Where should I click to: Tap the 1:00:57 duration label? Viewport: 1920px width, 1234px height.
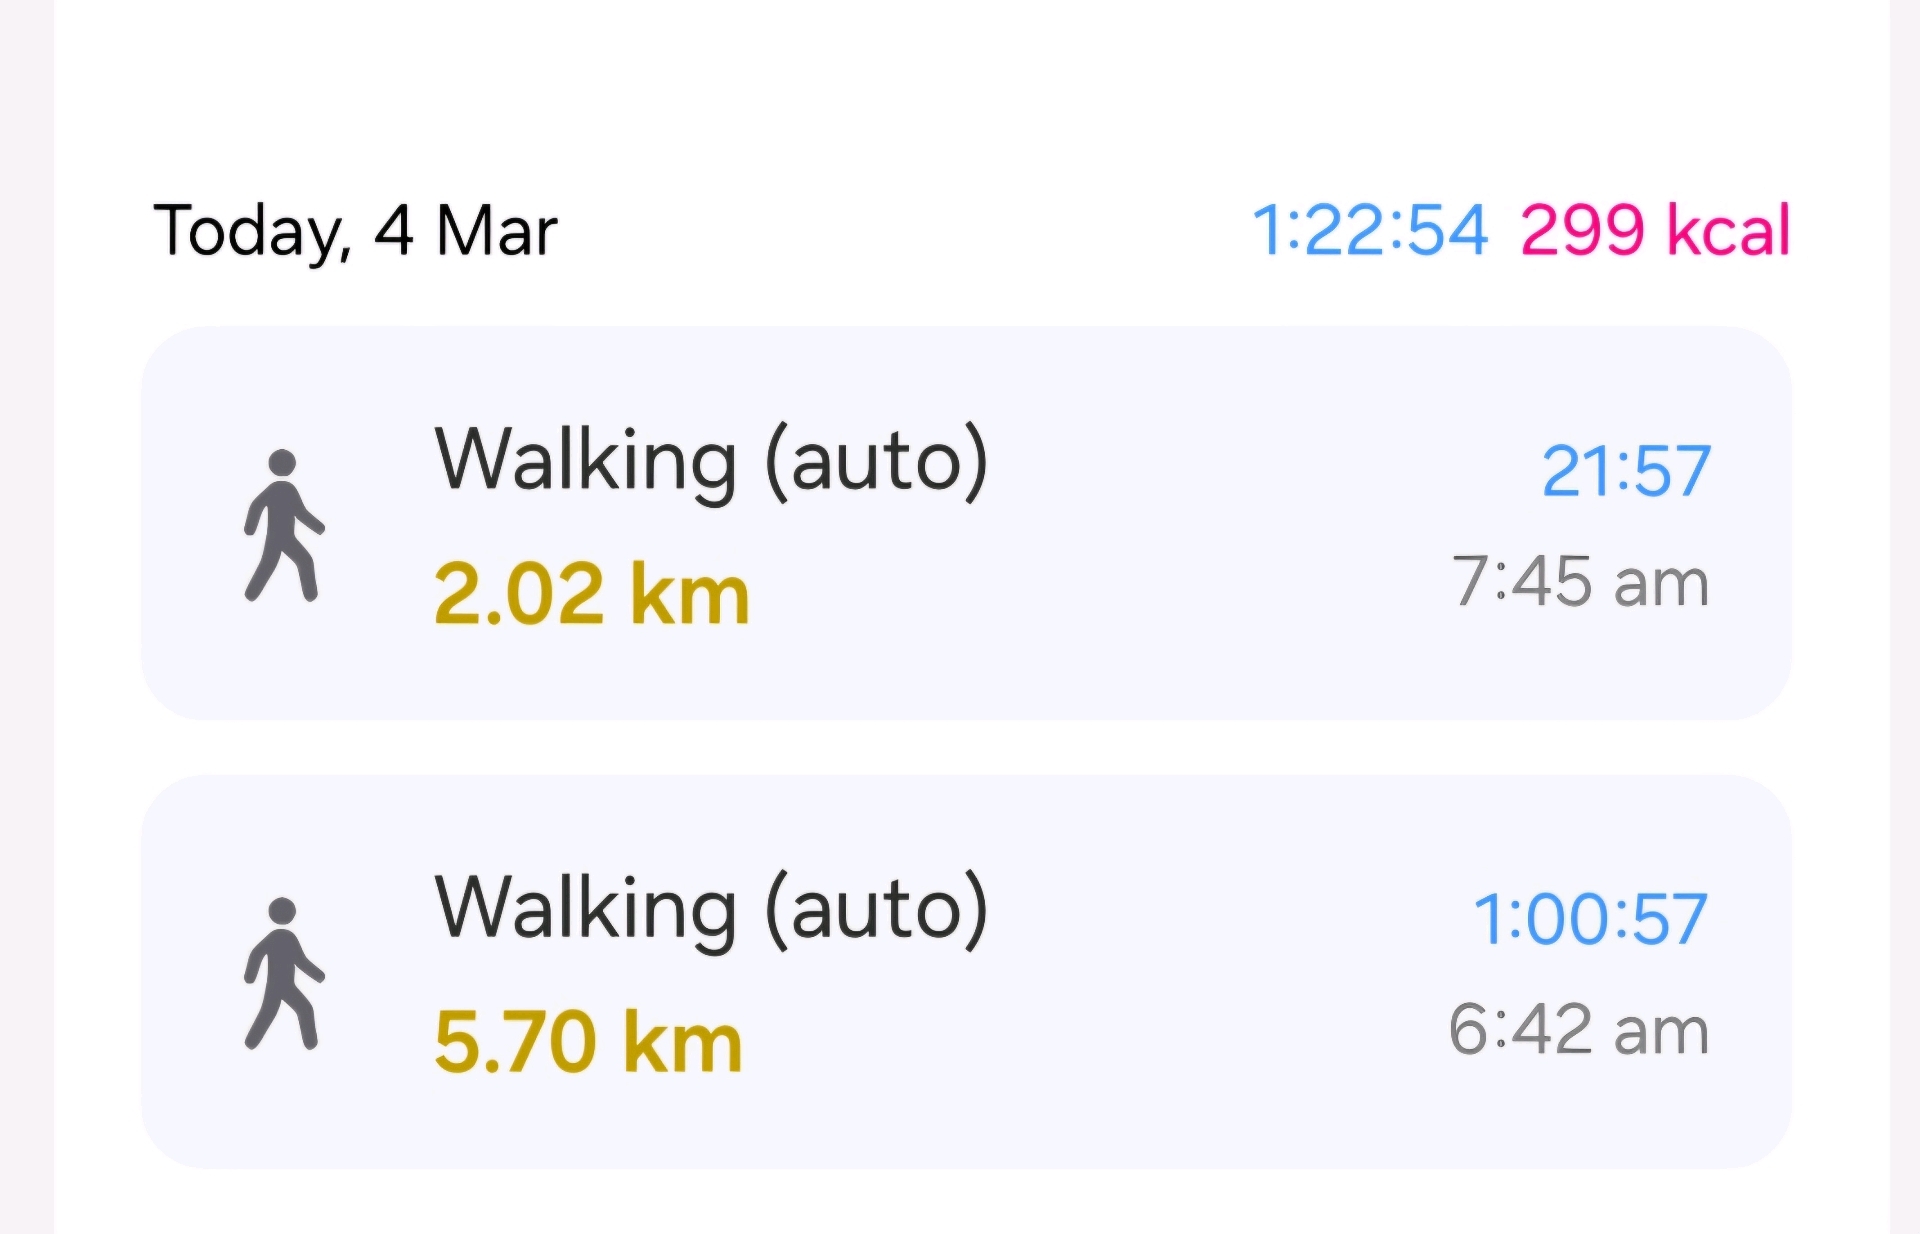point(1590,919)
